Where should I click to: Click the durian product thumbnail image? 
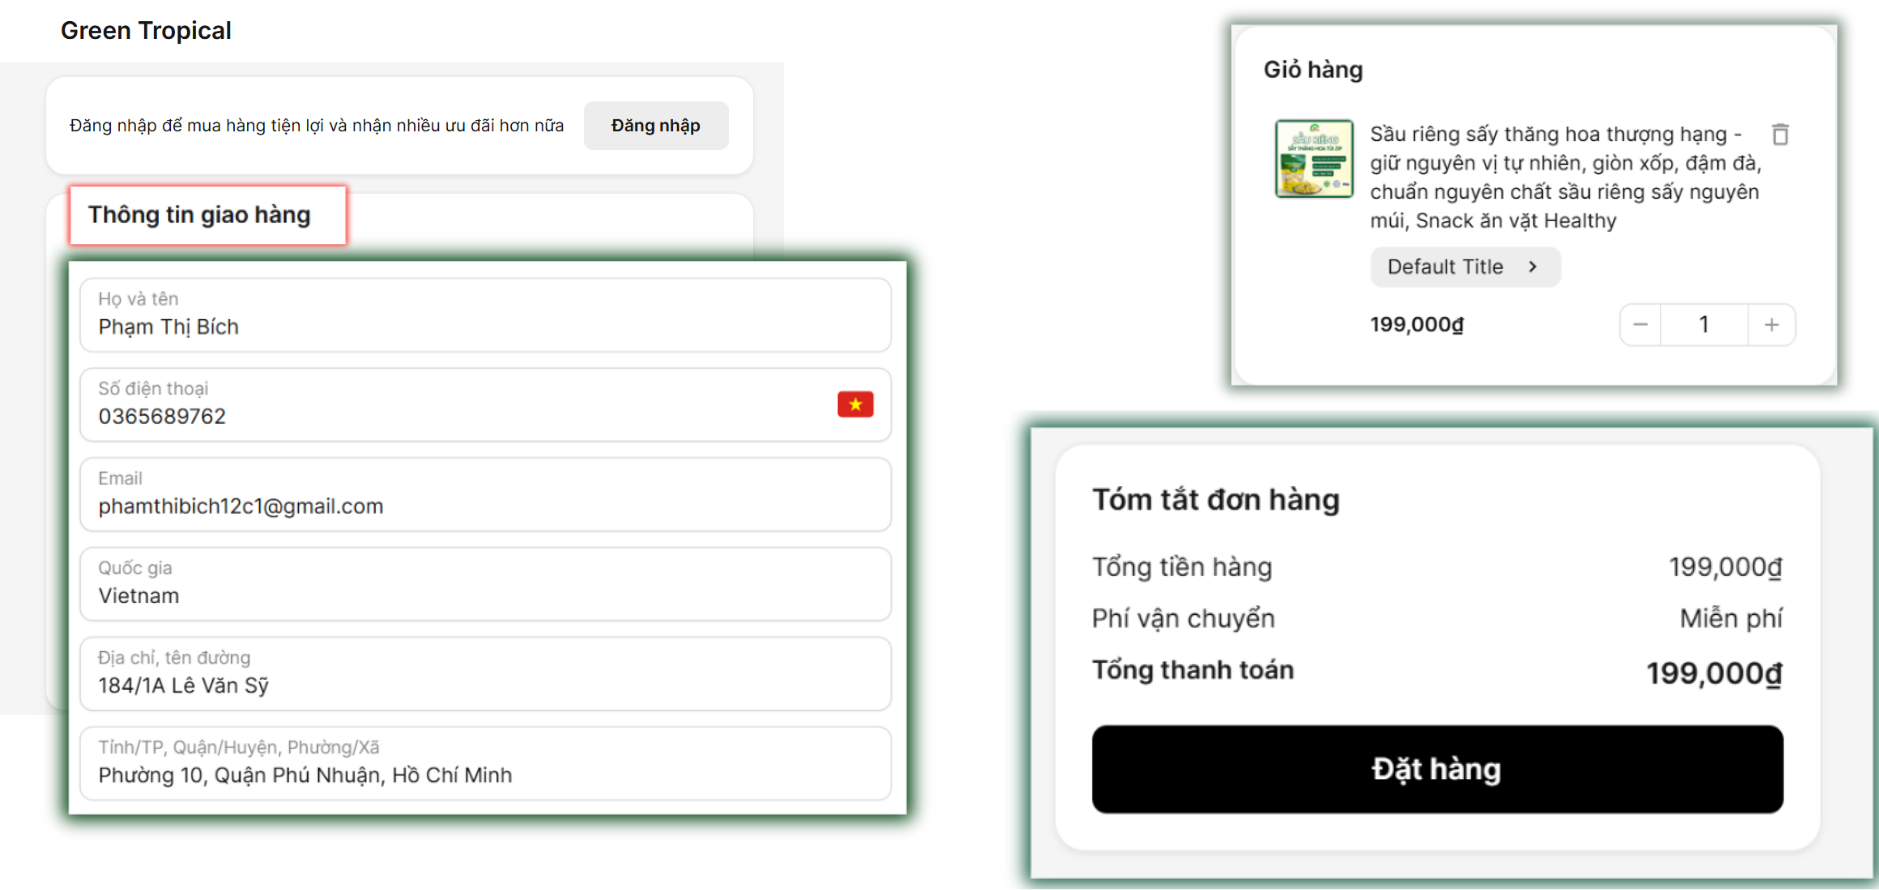click(1314, 159)
